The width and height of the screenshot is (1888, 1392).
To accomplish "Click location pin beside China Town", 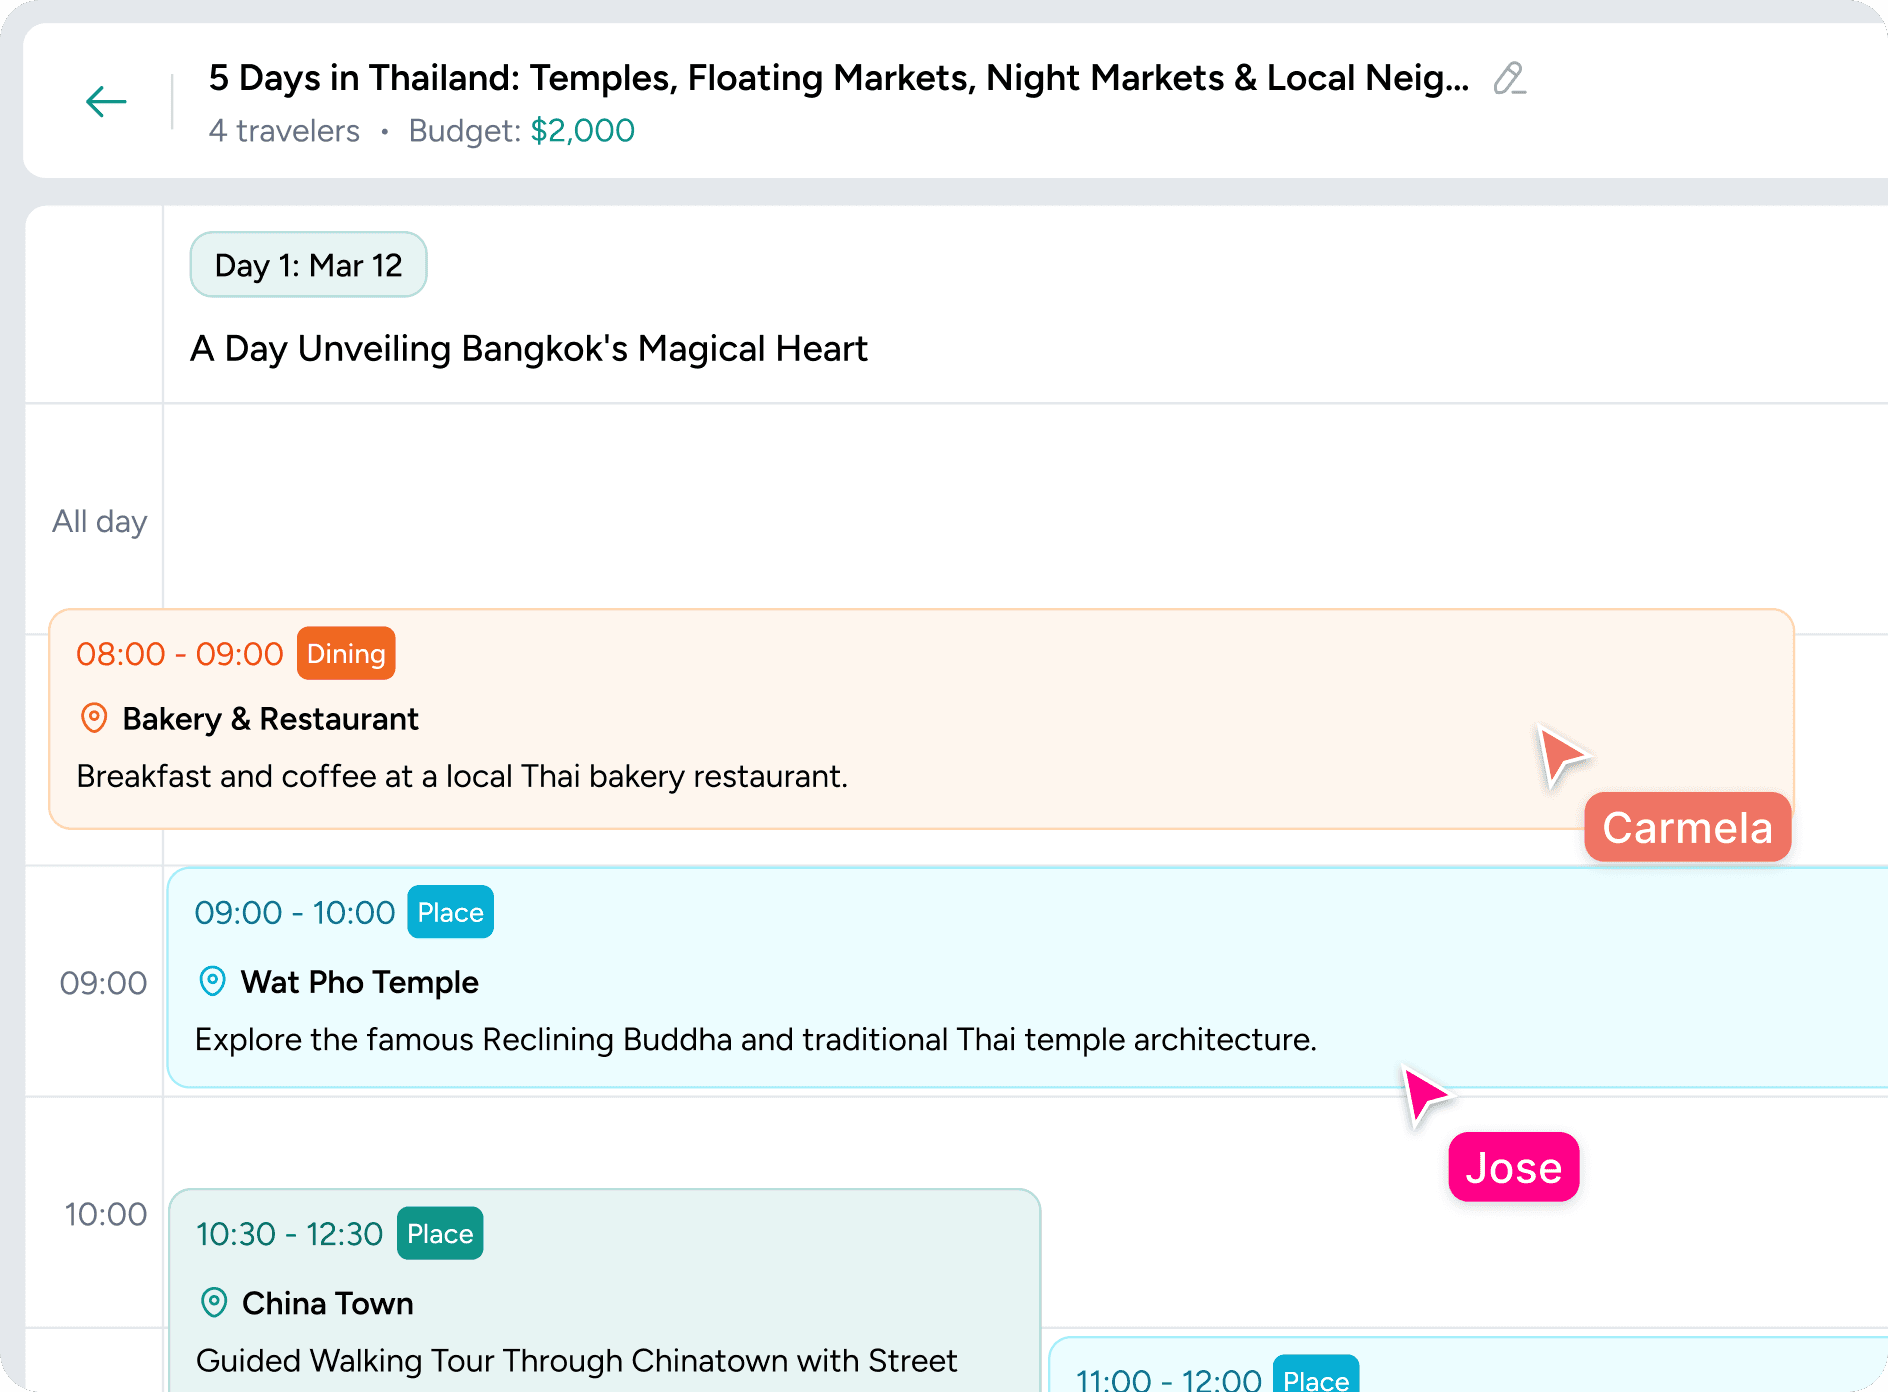I will (x=214, y=1302).
